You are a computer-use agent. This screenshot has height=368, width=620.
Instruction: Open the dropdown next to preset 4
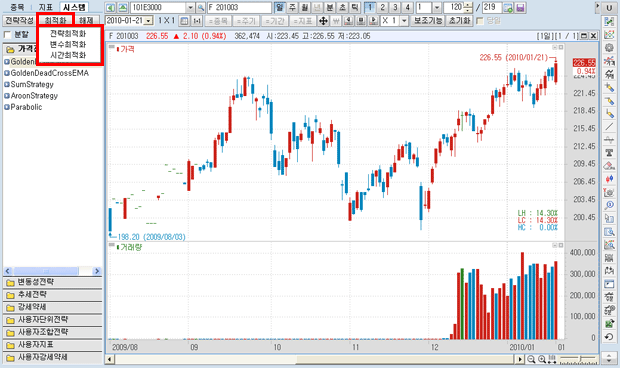click(437, 8)
